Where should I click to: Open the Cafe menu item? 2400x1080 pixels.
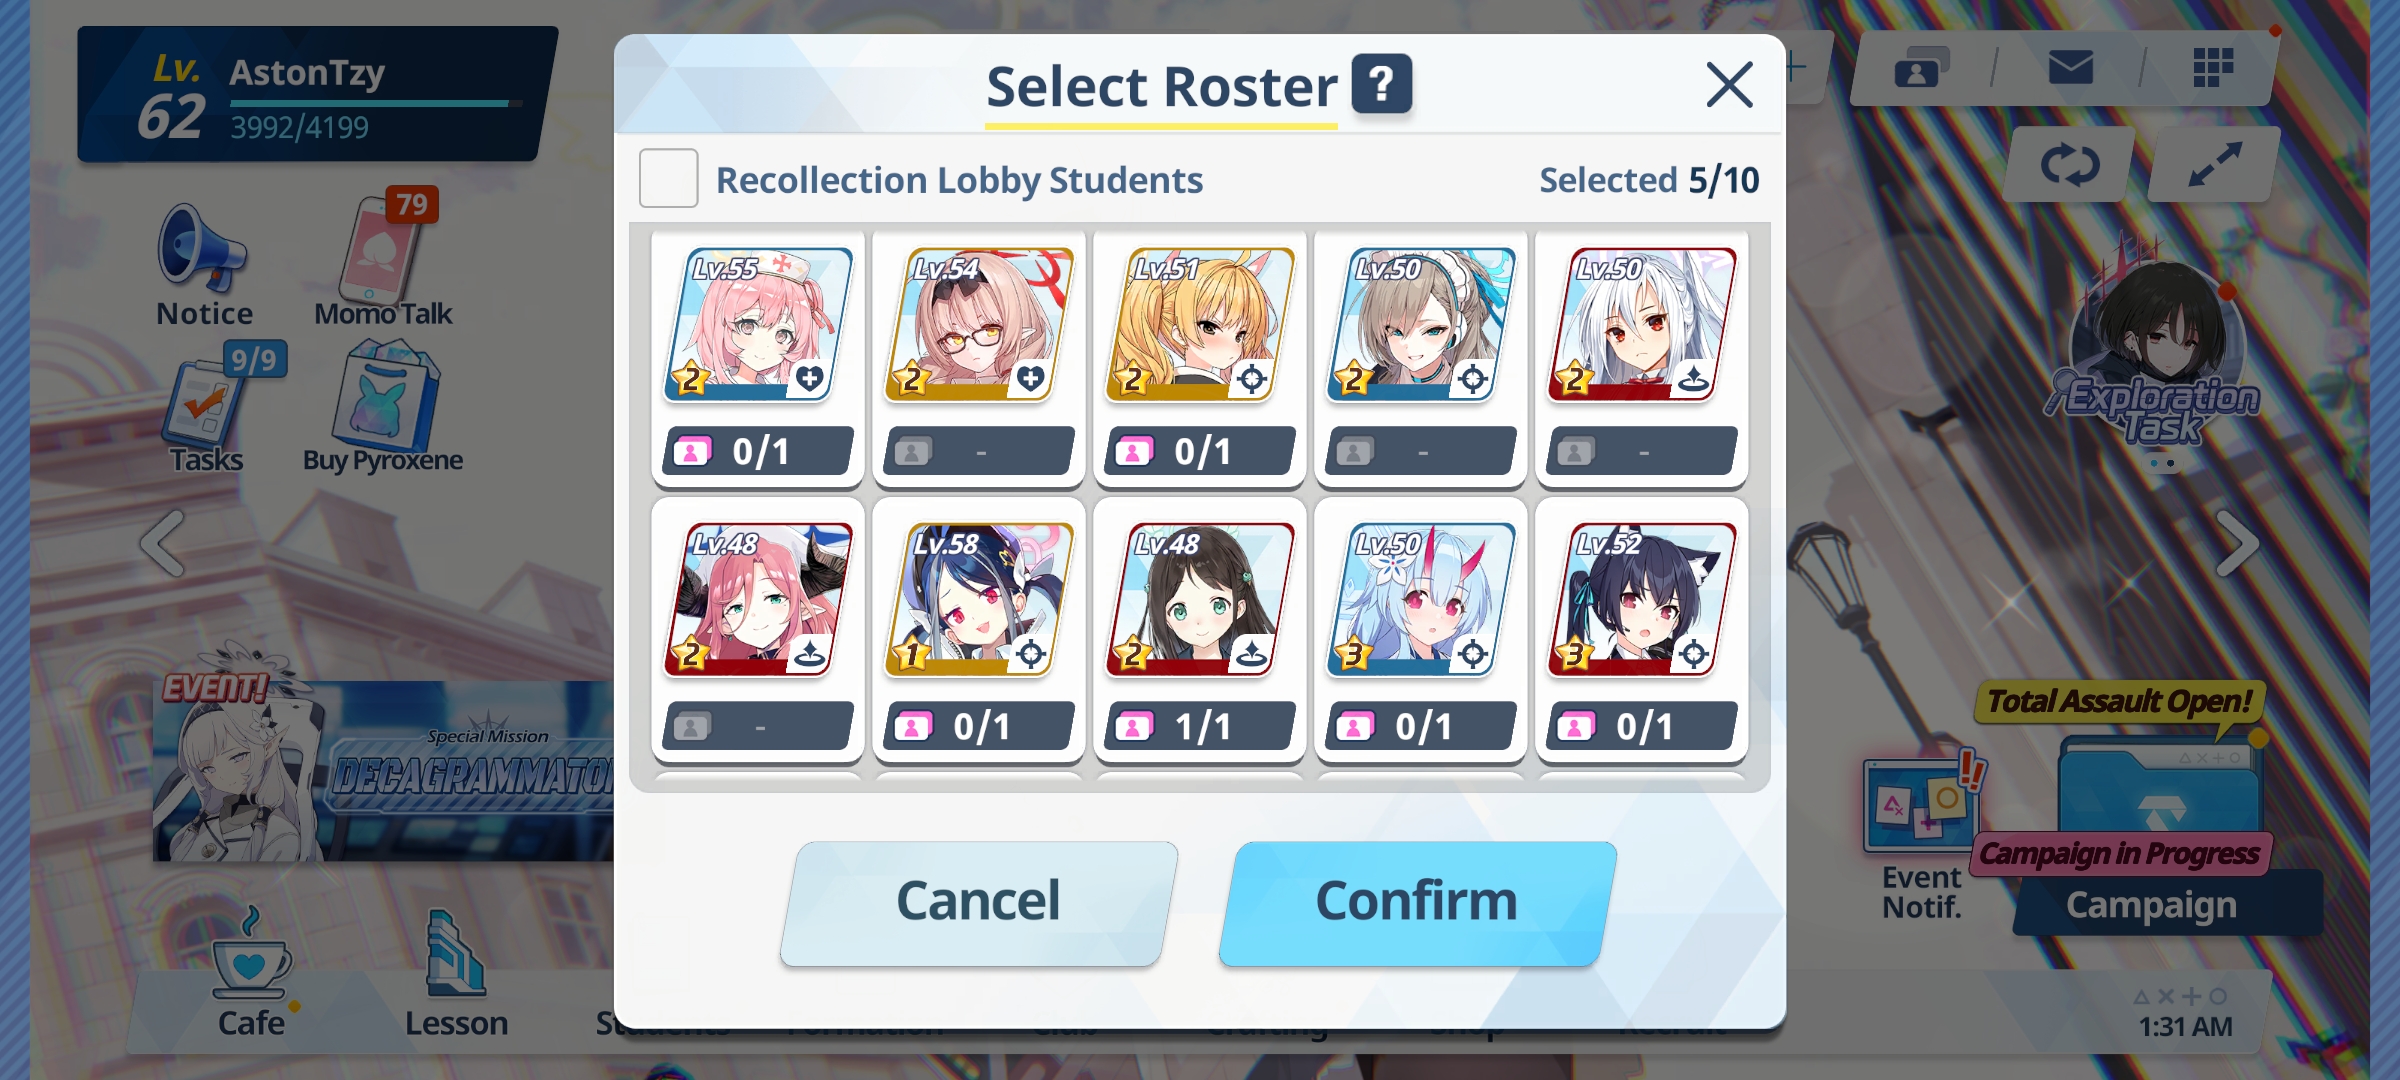pyautogui.click(x=251, y=973)
